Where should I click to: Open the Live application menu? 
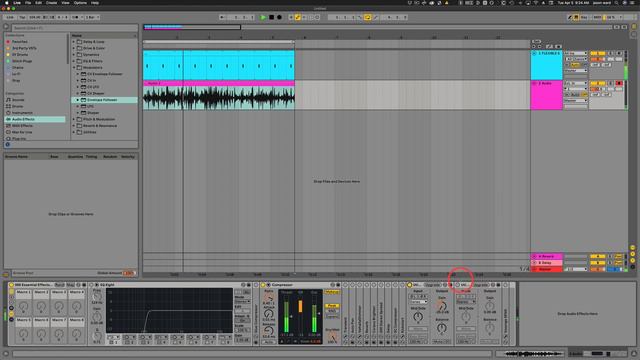tap(17, 2)
